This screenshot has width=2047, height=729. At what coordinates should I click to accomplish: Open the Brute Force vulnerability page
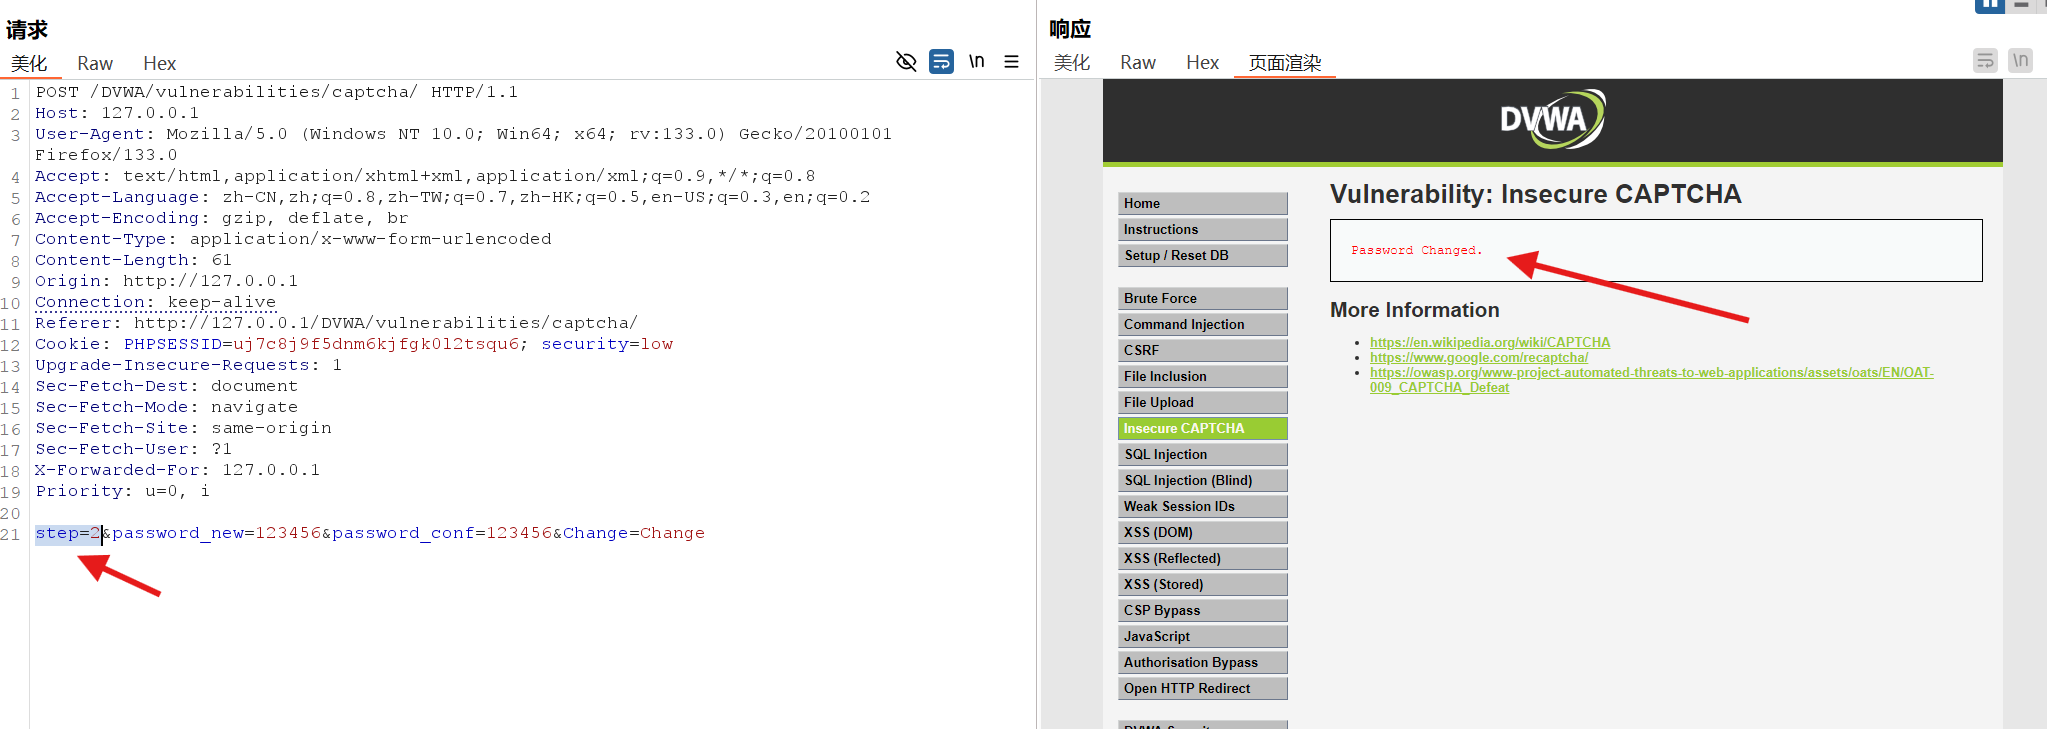tap(1202, 298)
